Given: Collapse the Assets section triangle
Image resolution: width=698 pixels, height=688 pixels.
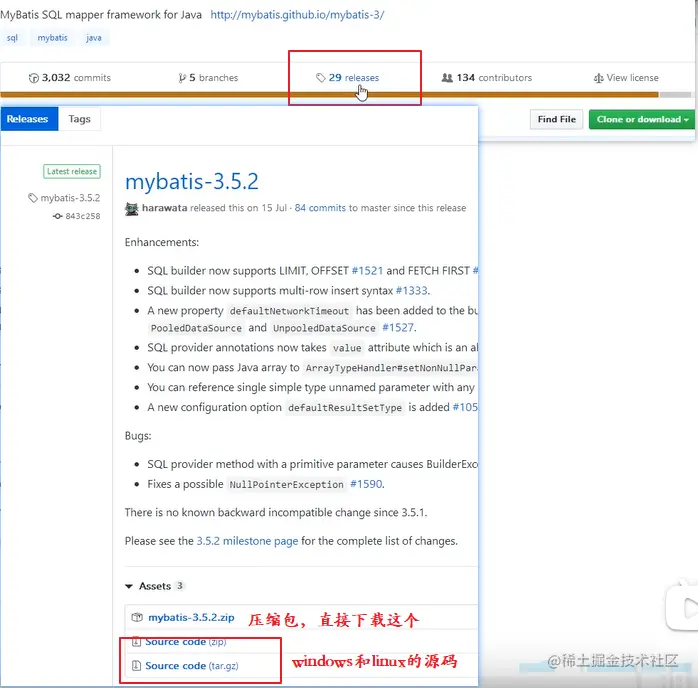Looking at the screenshot, I should (x=129, y=587).
